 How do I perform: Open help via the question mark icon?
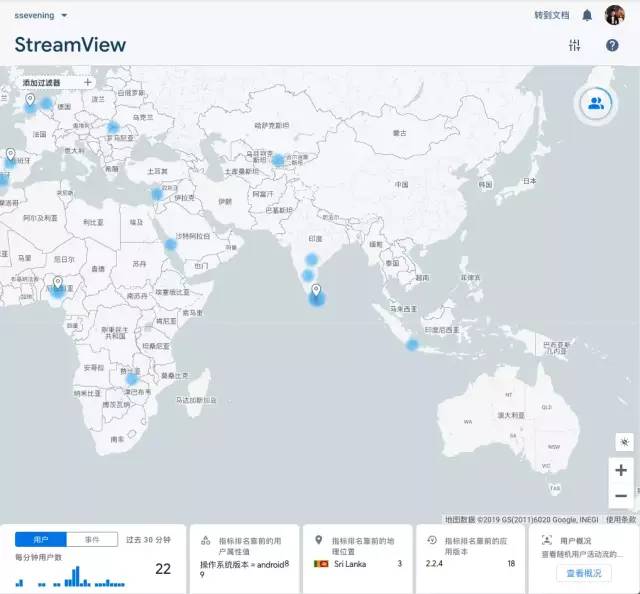pos(612,45)
